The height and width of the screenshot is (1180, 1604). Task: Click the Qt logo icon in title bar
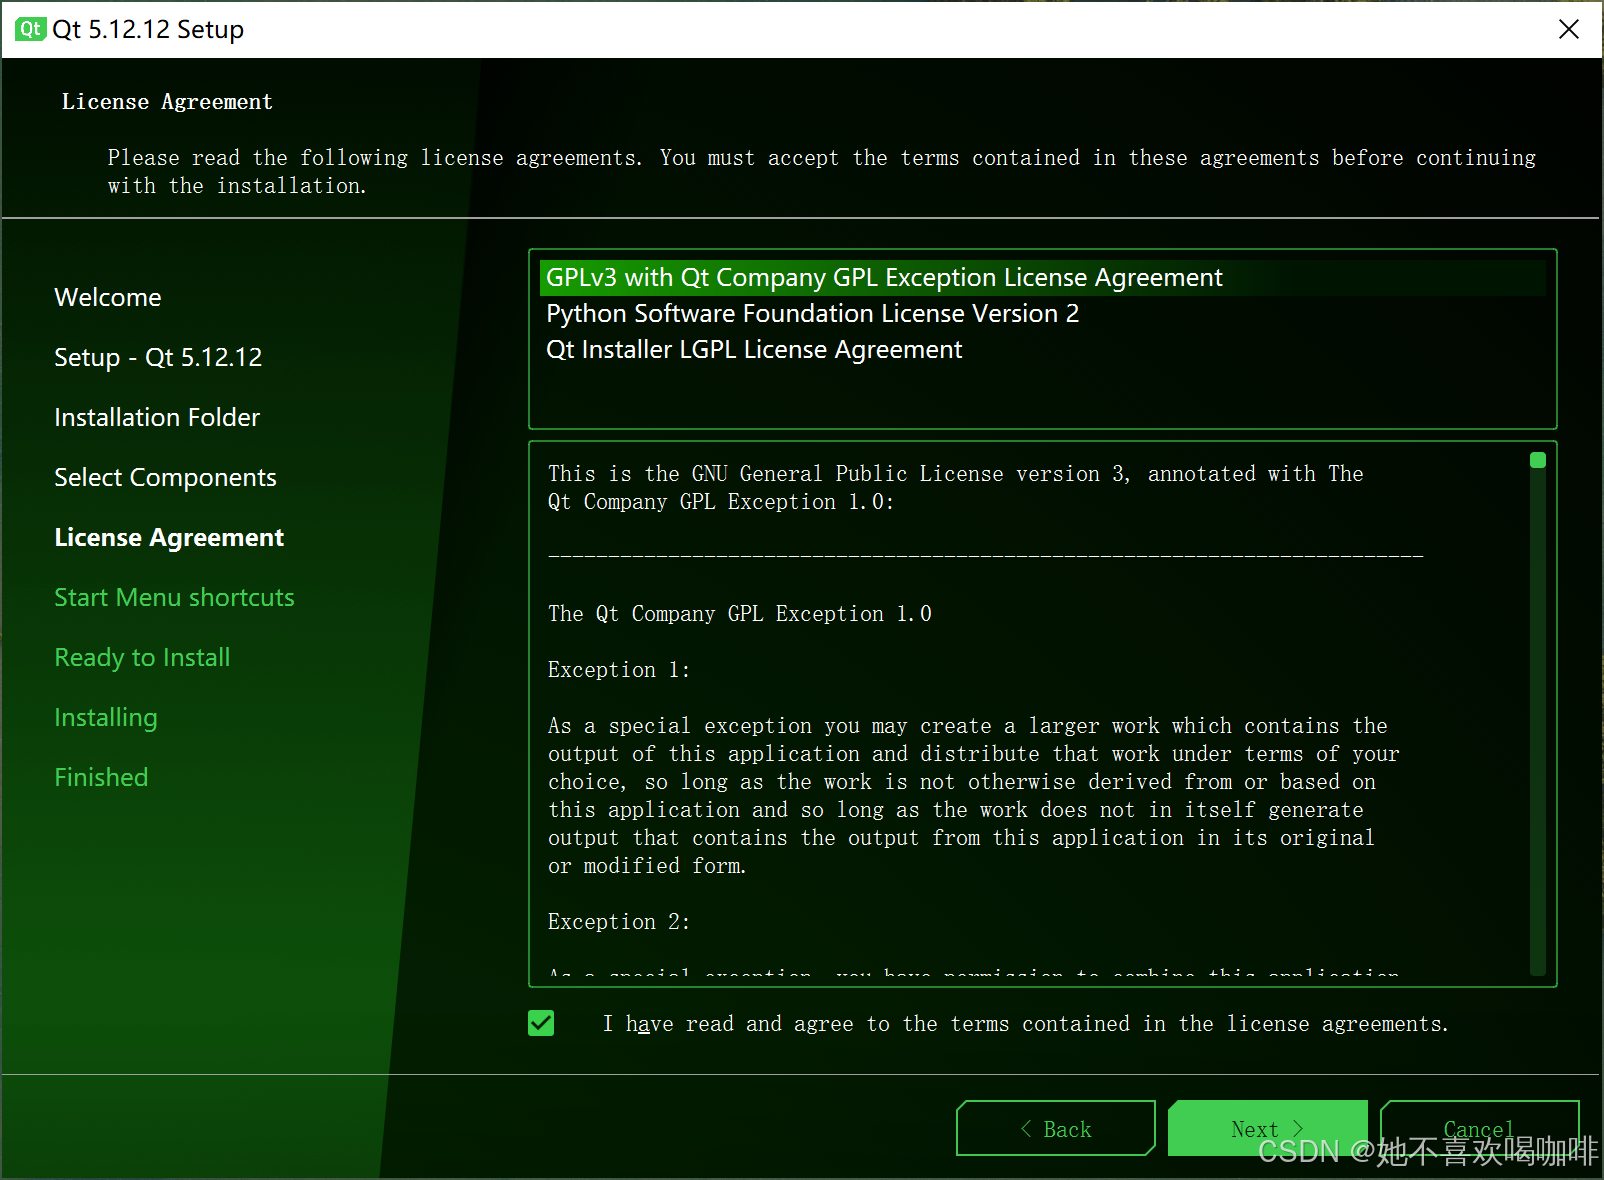click(x=30, y=29)
